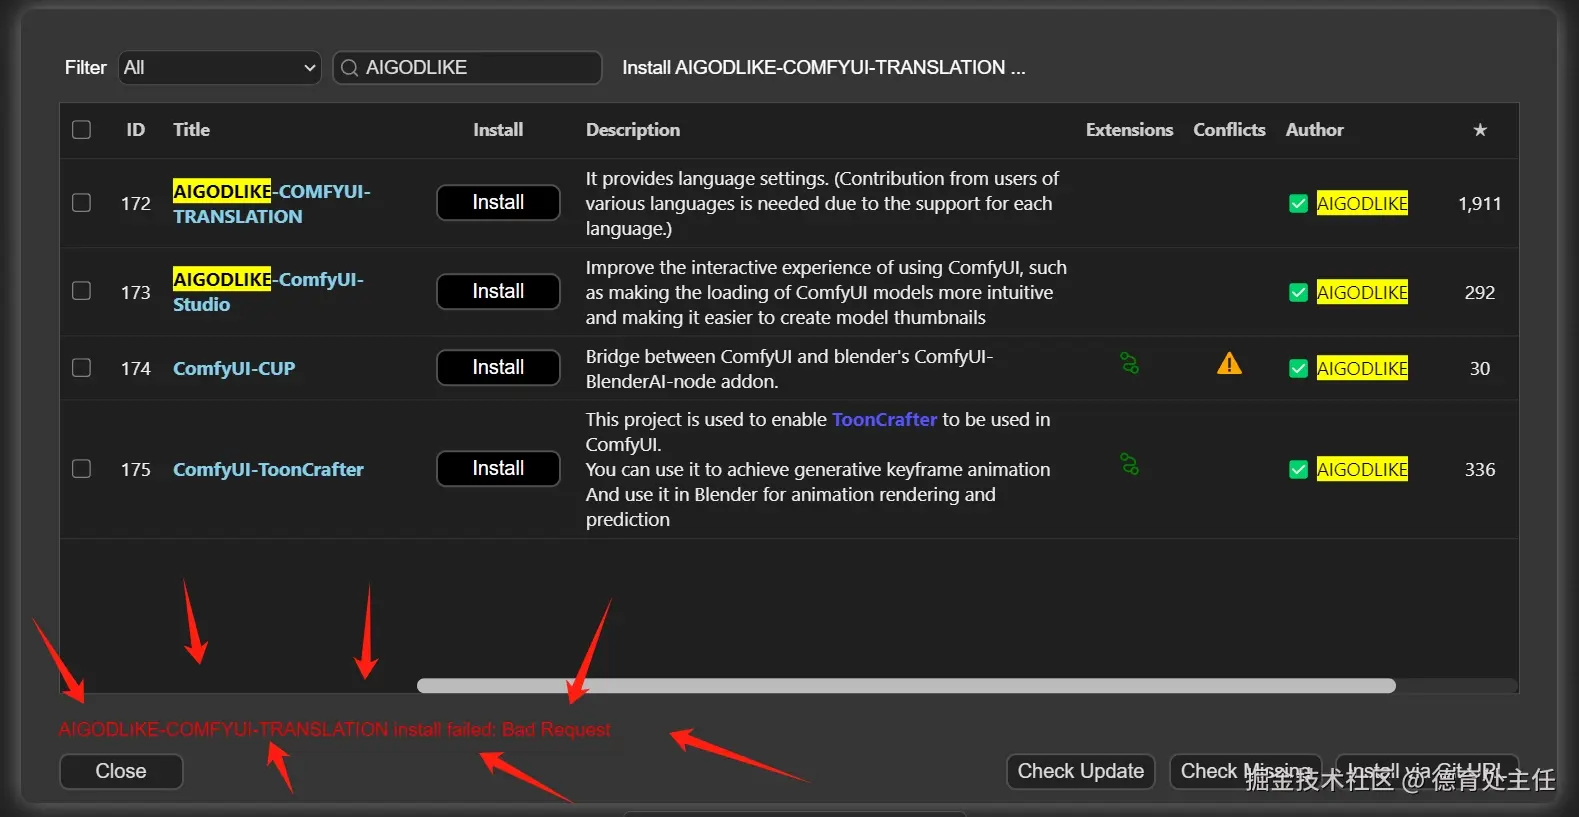Click AIGODLIKE author in row 172

pos(1362,203)
